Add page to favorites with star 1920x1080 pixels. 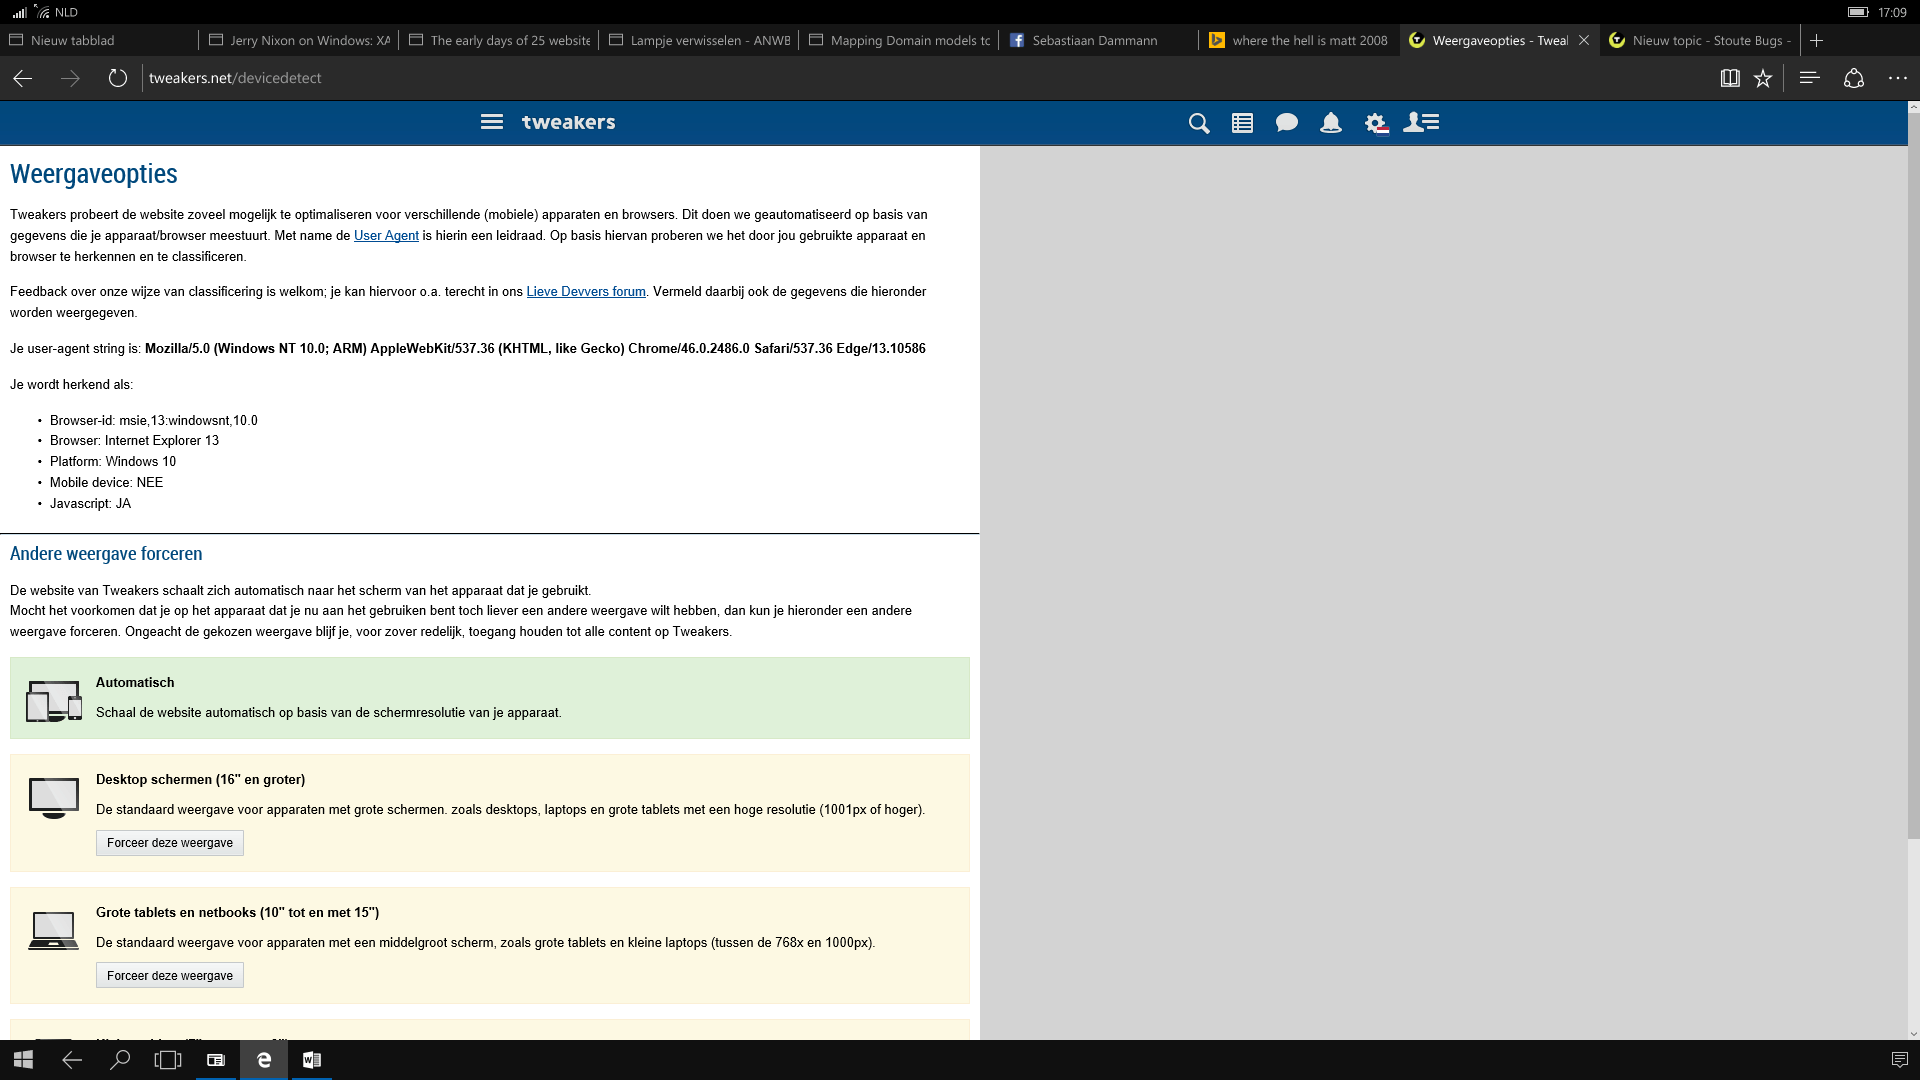(1763, 78)
